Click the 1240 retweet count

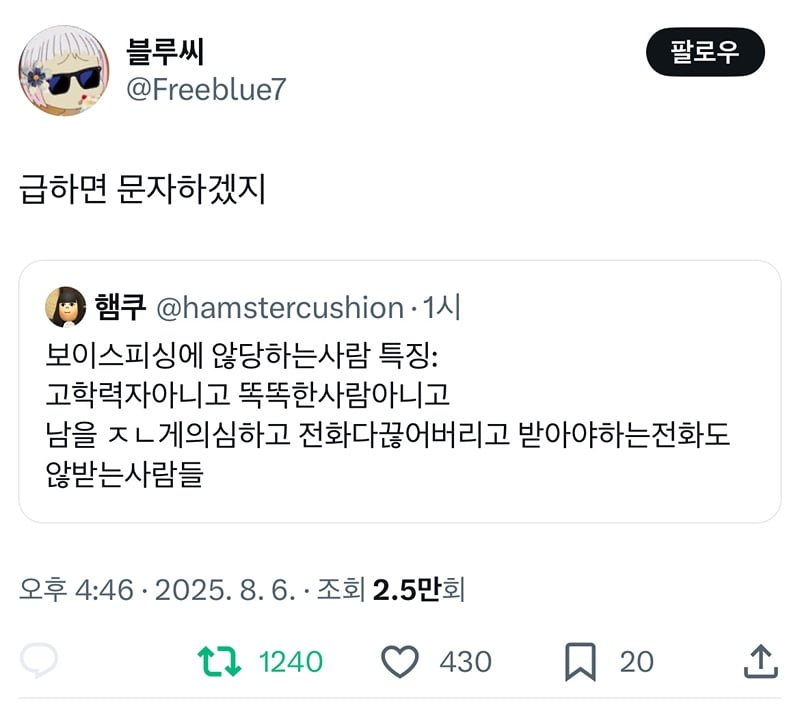pos(291,661)
